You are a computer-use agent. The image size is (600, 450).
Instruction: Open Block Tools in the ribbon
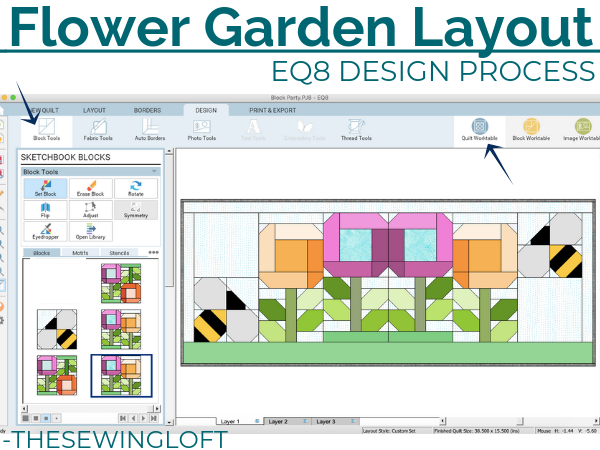46,130
